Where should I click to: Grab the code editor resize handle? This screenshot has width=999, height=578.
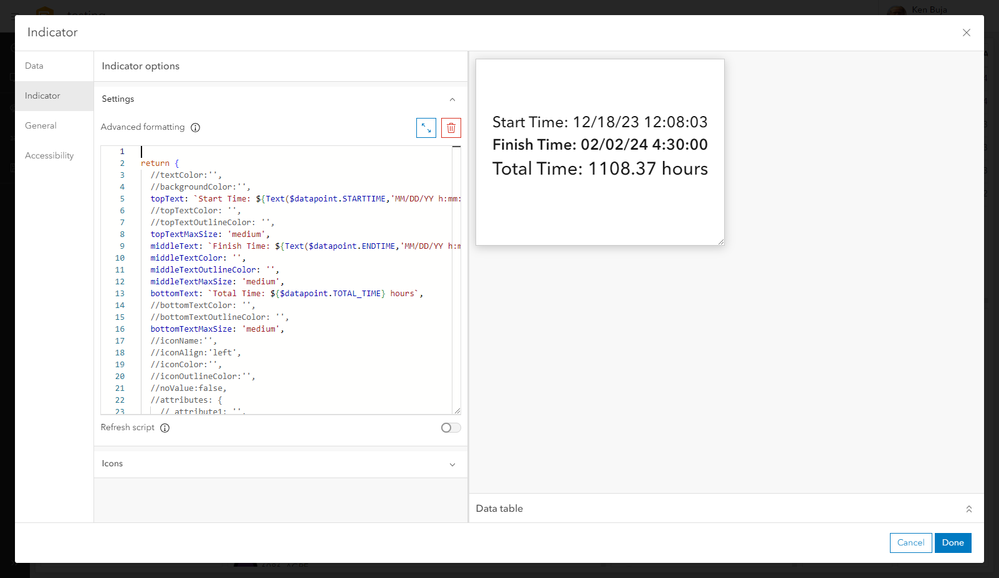457,411
